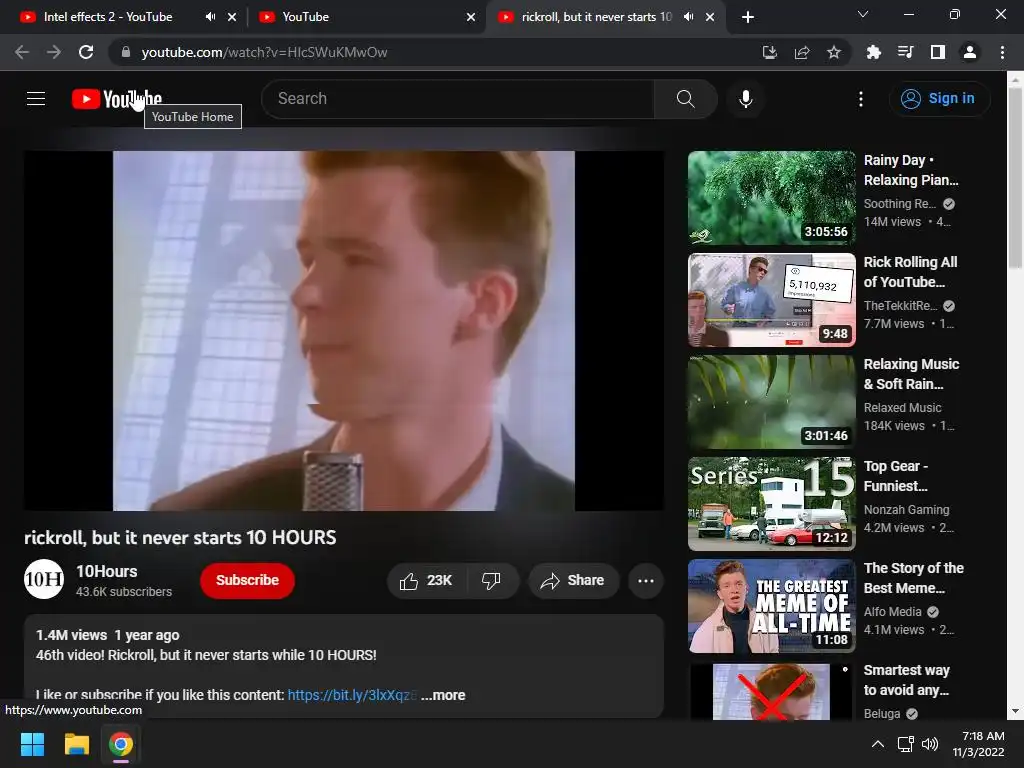Open File Explorer from the taskbar
This screenshot has width=1024, height=768.
tap(76, 744)
